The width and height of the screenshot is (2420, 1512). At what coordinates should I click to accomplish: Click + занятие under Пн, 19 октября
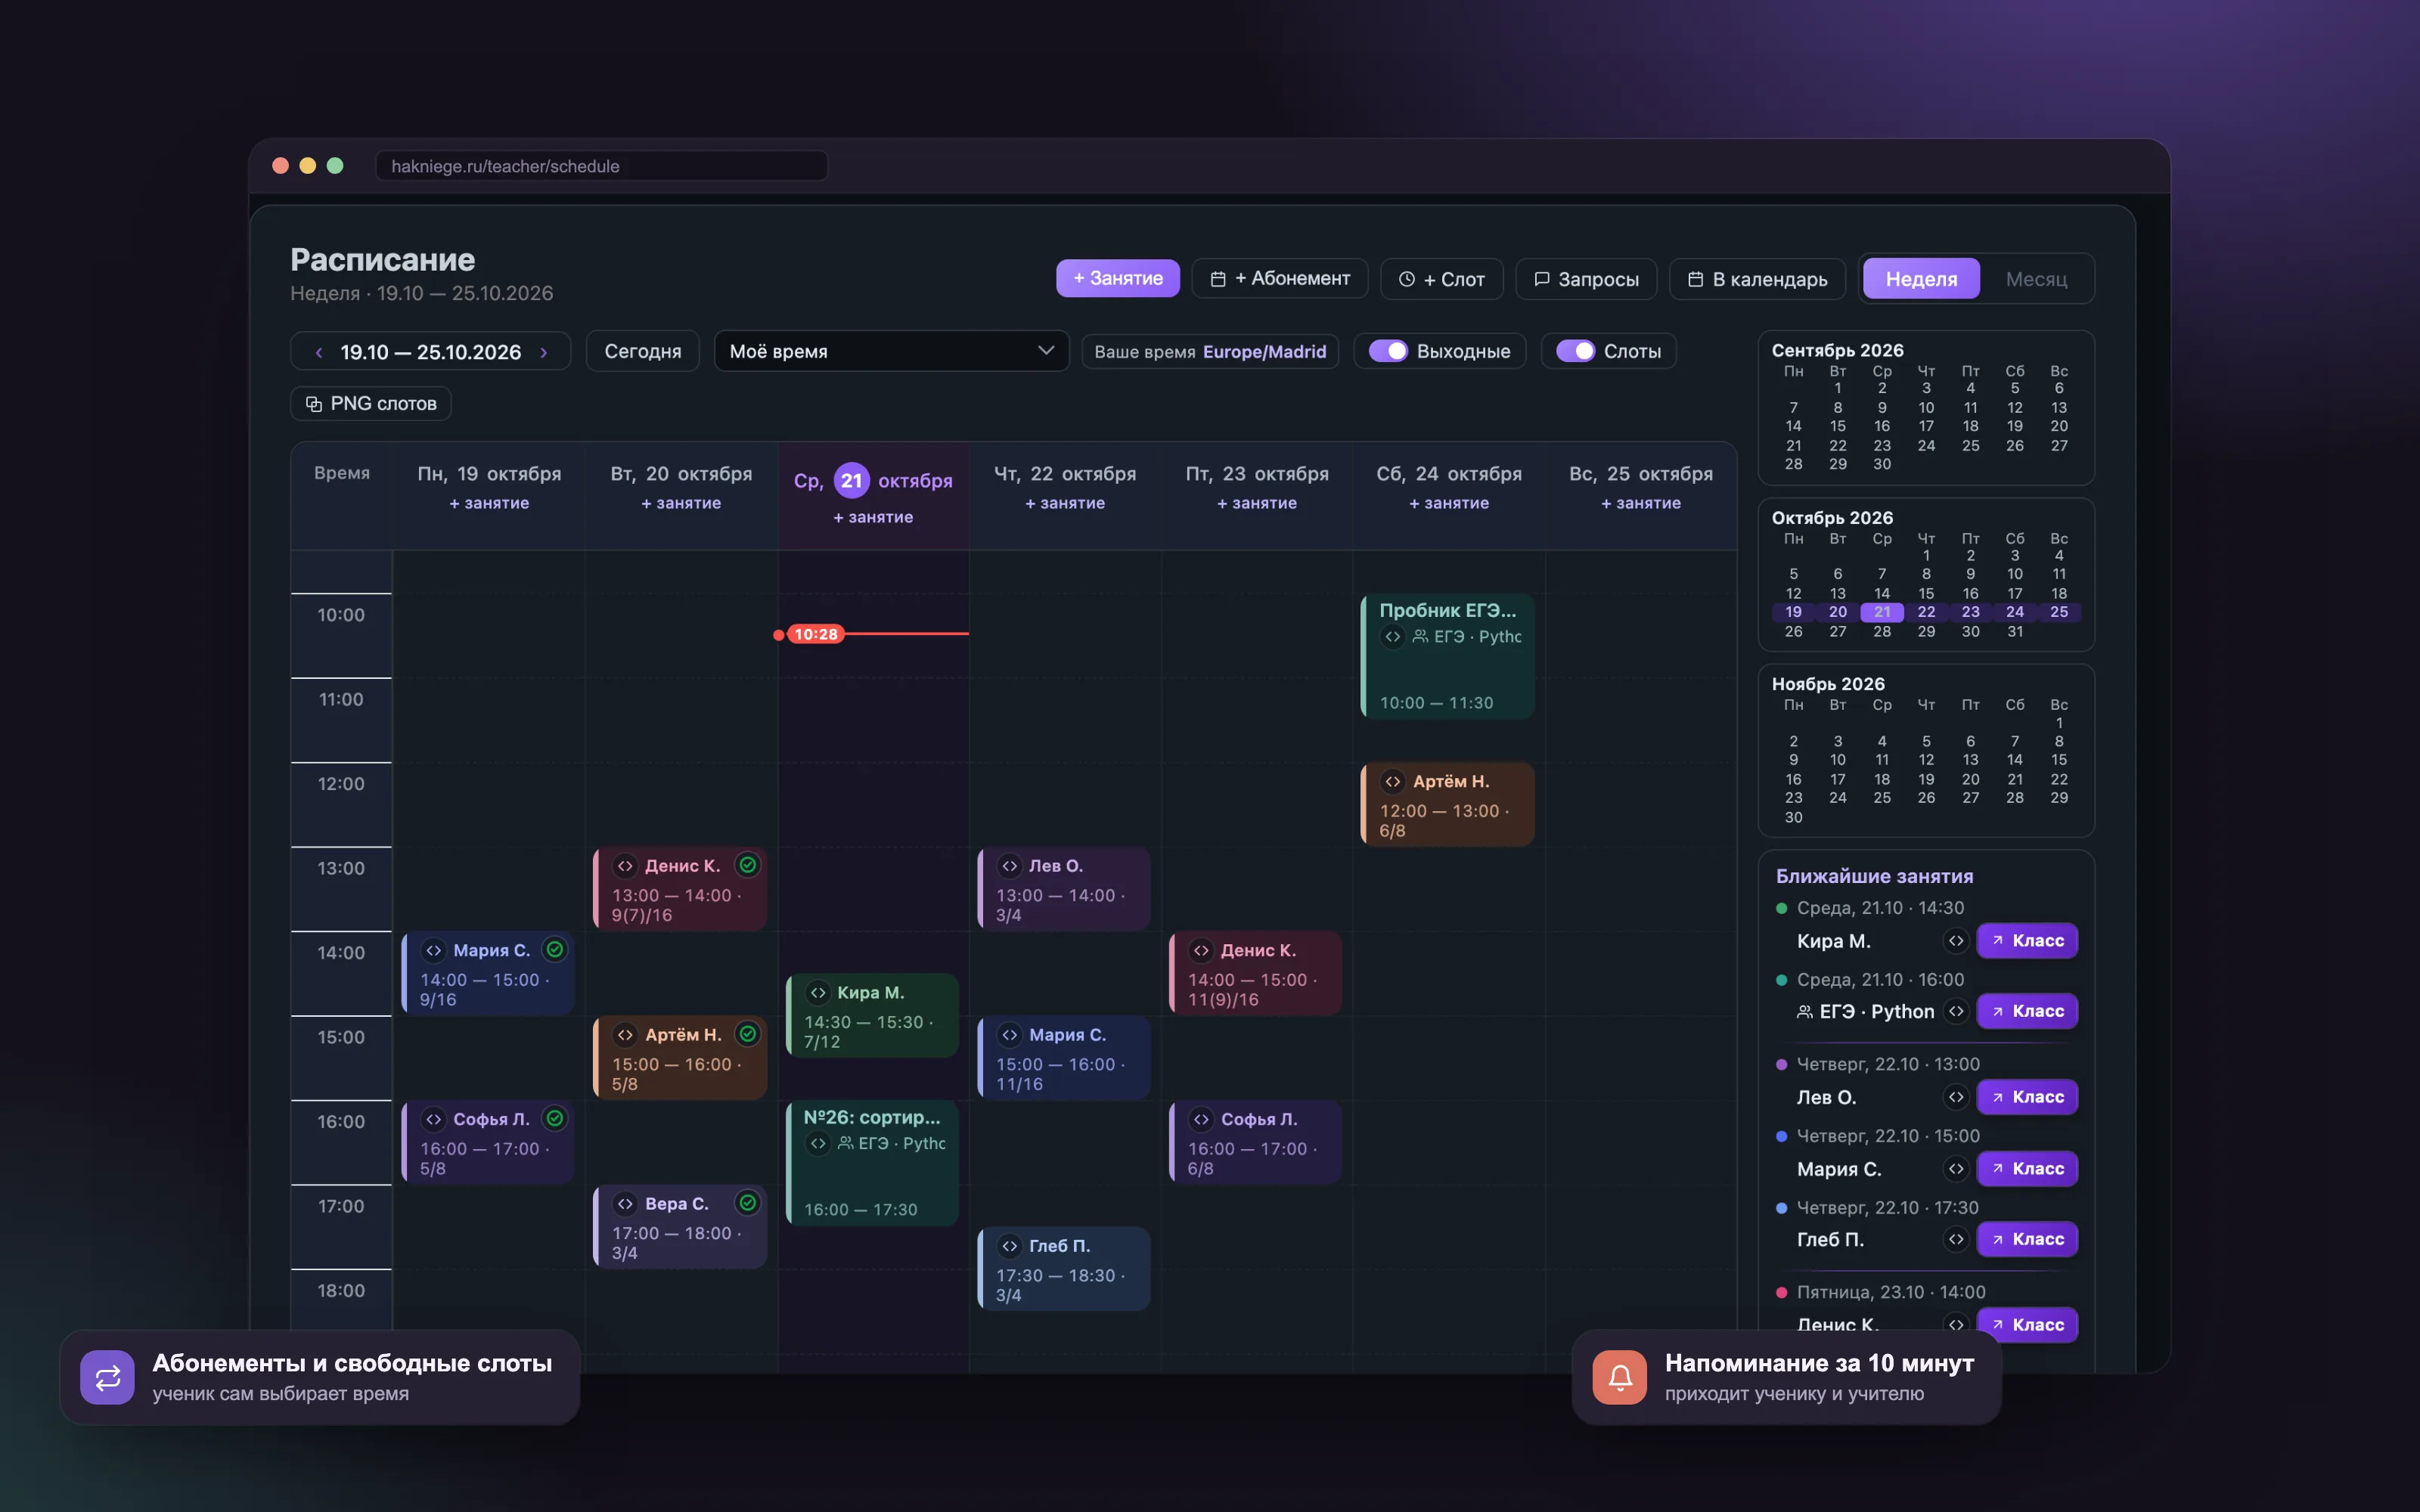(489, 503)
